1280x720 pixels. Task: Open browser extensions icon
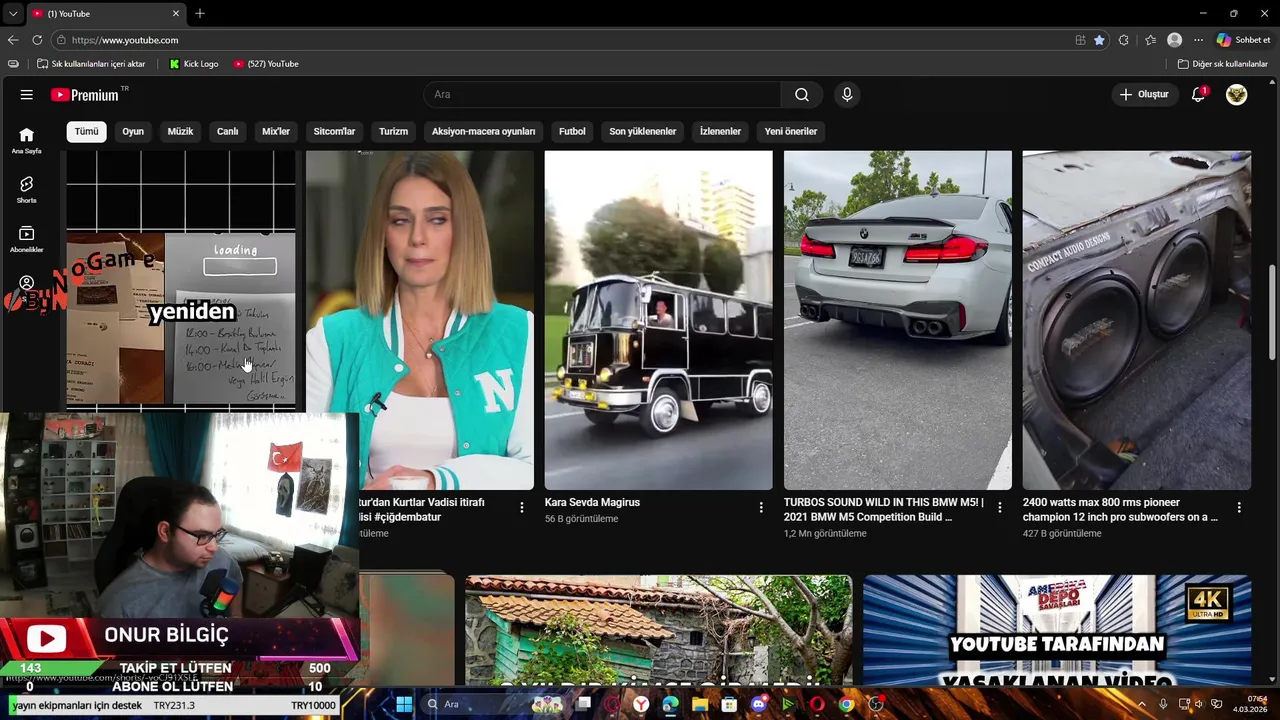tap(1124, 40)
